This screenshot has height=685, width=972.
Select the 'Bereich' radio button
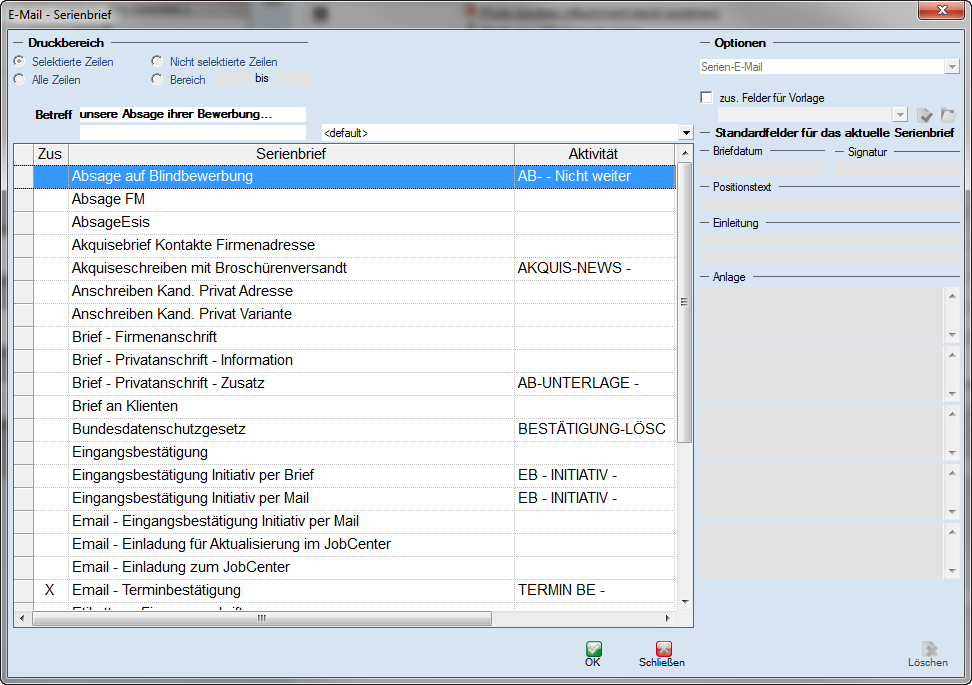(x=157, y=79)
